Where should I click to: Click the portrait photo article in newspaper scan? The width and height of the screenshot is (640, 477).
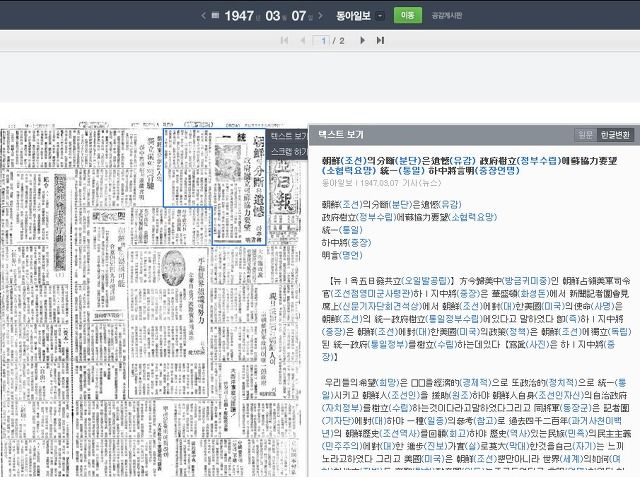click(168, 322)
